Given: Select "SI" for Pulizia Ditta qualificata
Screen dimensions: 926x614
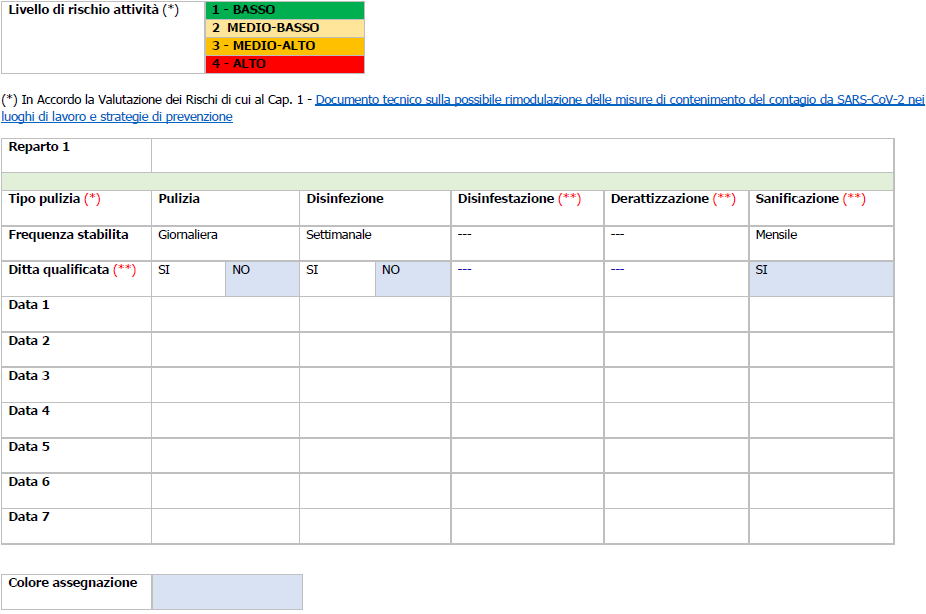Looking at the screenshot, I should pyautogui.click(x=188, y=279).
